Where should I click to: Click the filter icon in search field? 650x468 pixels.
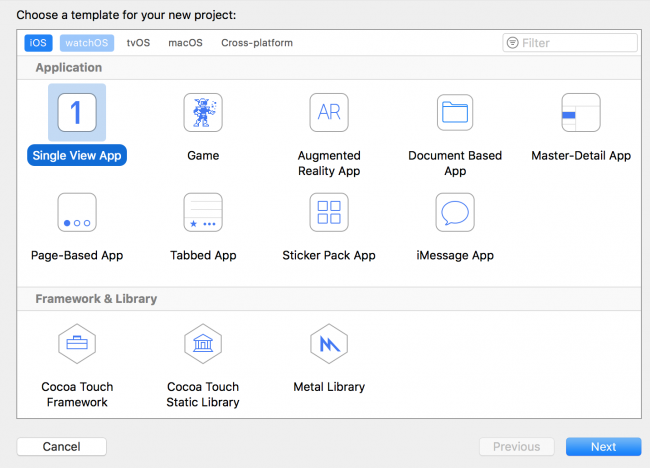(x=513, y=43)
